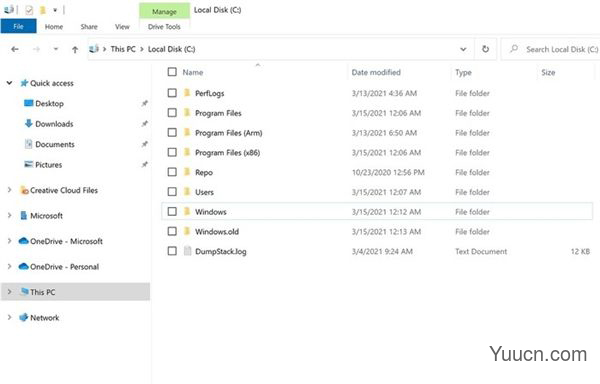
Task: Open Desktop in Quick access
Action: click(49, 104)
